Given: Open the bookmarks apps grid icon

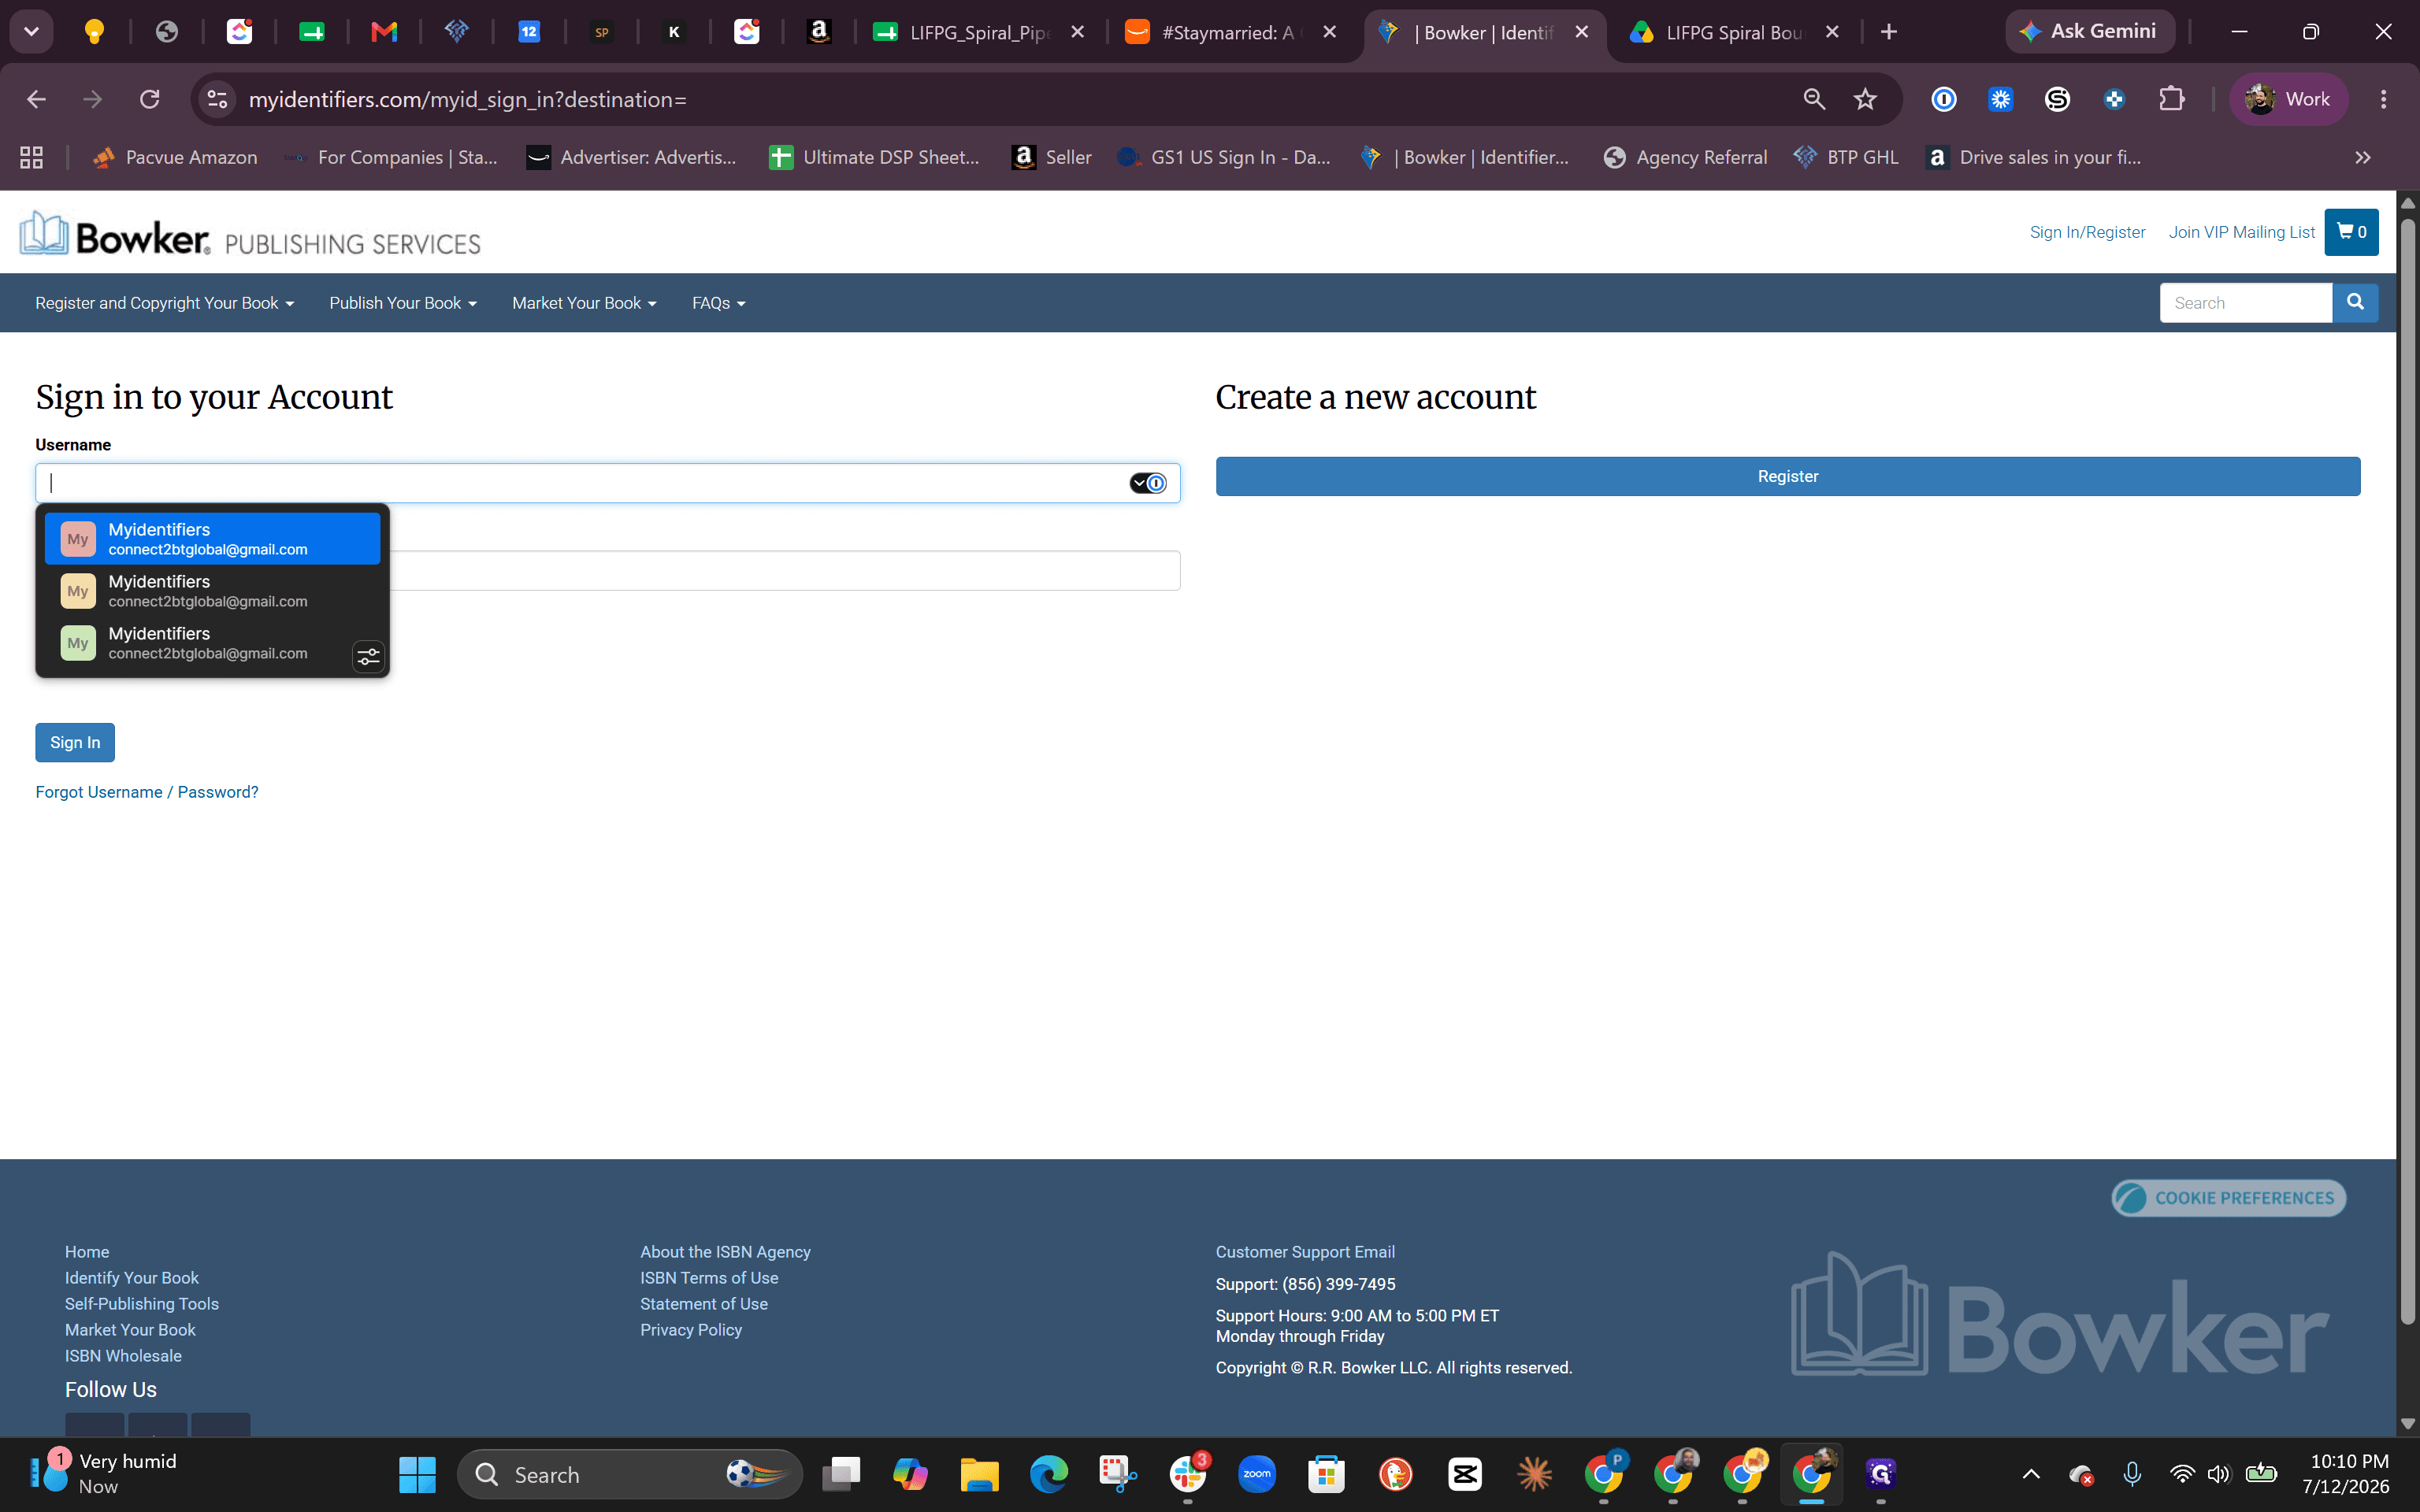Looking at the screenshot, I should [31, 157].
